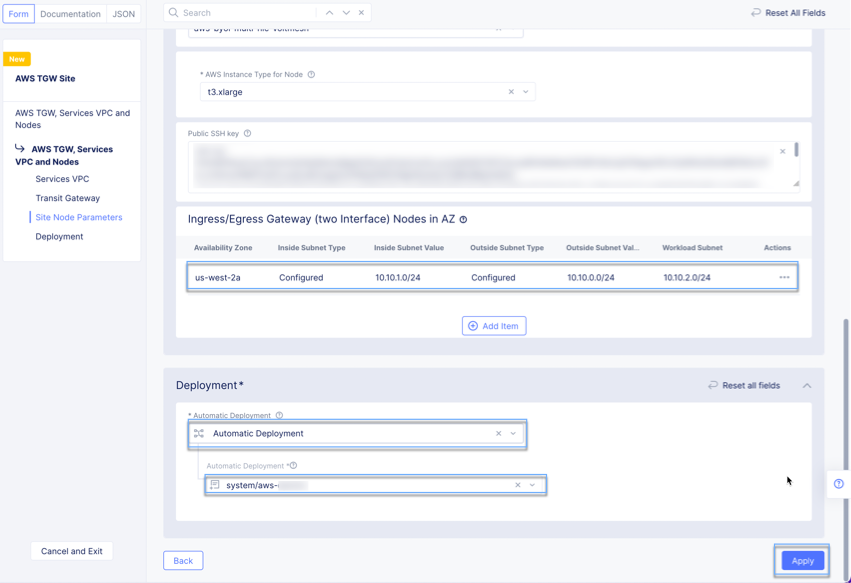Open the system/aws credential dropdown
This screenshot has height=583, width=851.
pyautogui.click(x=532, y=485)
